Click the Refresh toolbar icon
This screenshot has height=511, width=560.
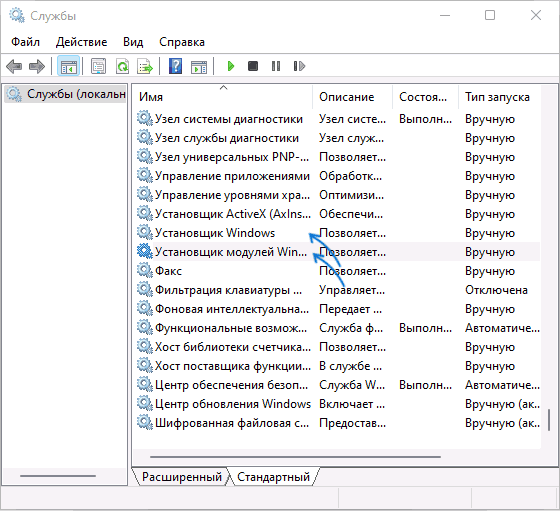pyautogui.click(x=122, y=66)
